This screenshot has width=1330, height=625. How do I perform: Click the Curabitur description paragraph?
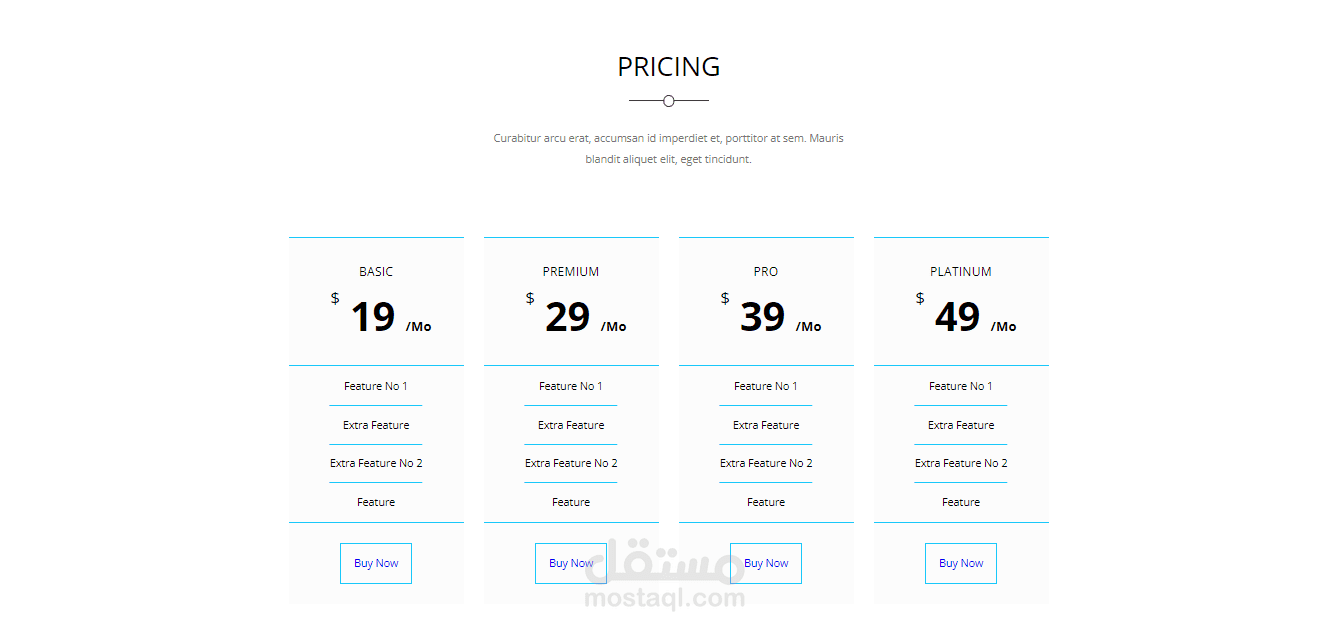click(669, 149)
